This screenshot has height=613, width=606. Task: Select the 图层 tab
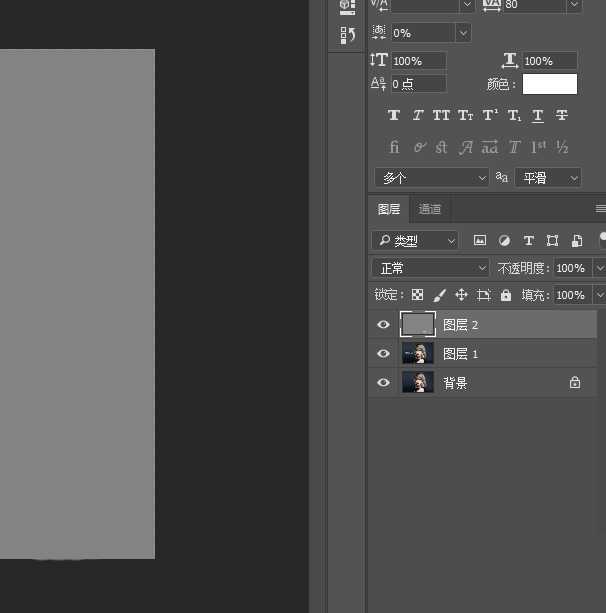389,209
